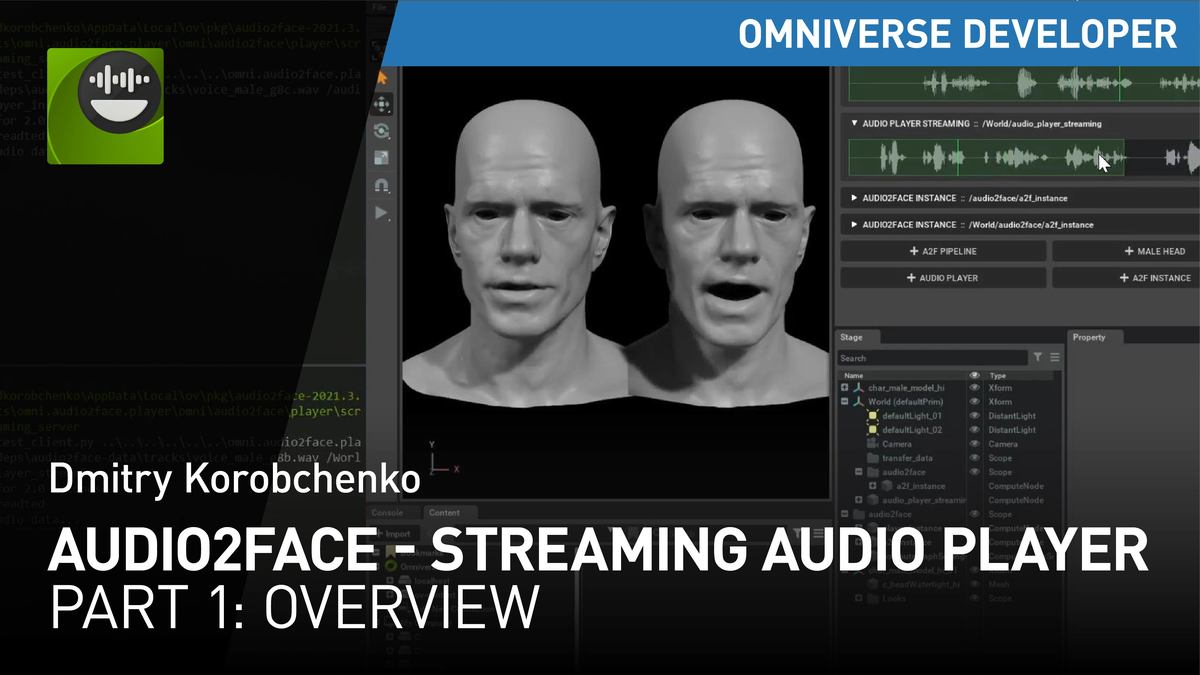Toggle transfer_data visibility eye
1200x675 pixels.
click(x=975, y=458)
